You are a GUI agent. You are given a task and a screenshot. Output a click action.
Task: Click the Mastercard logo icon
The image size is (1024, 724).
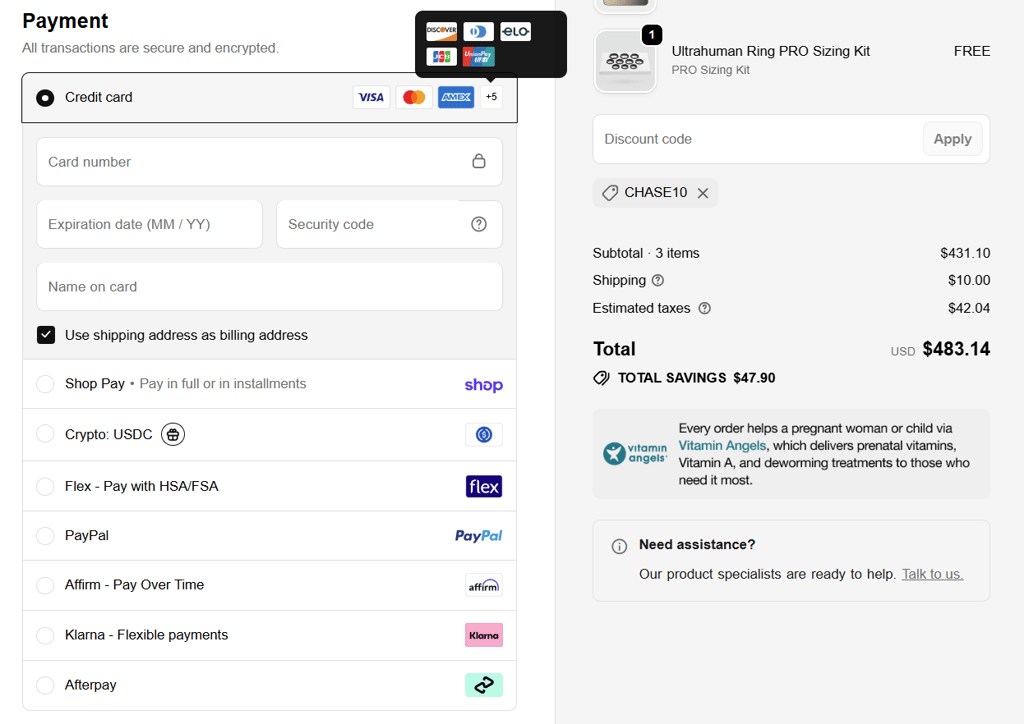pyautogui.click(x=414, y=97)
